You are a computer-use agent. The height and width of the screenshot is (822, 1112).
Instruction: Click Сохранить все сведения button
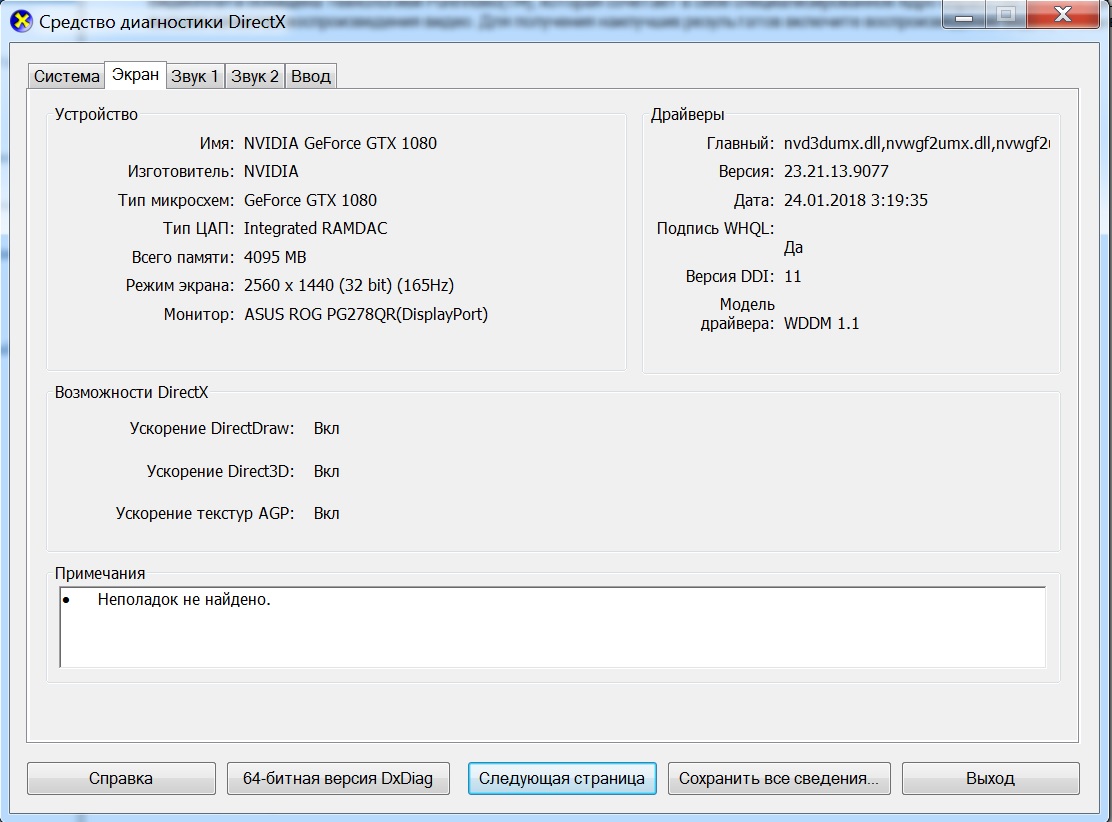779,778
